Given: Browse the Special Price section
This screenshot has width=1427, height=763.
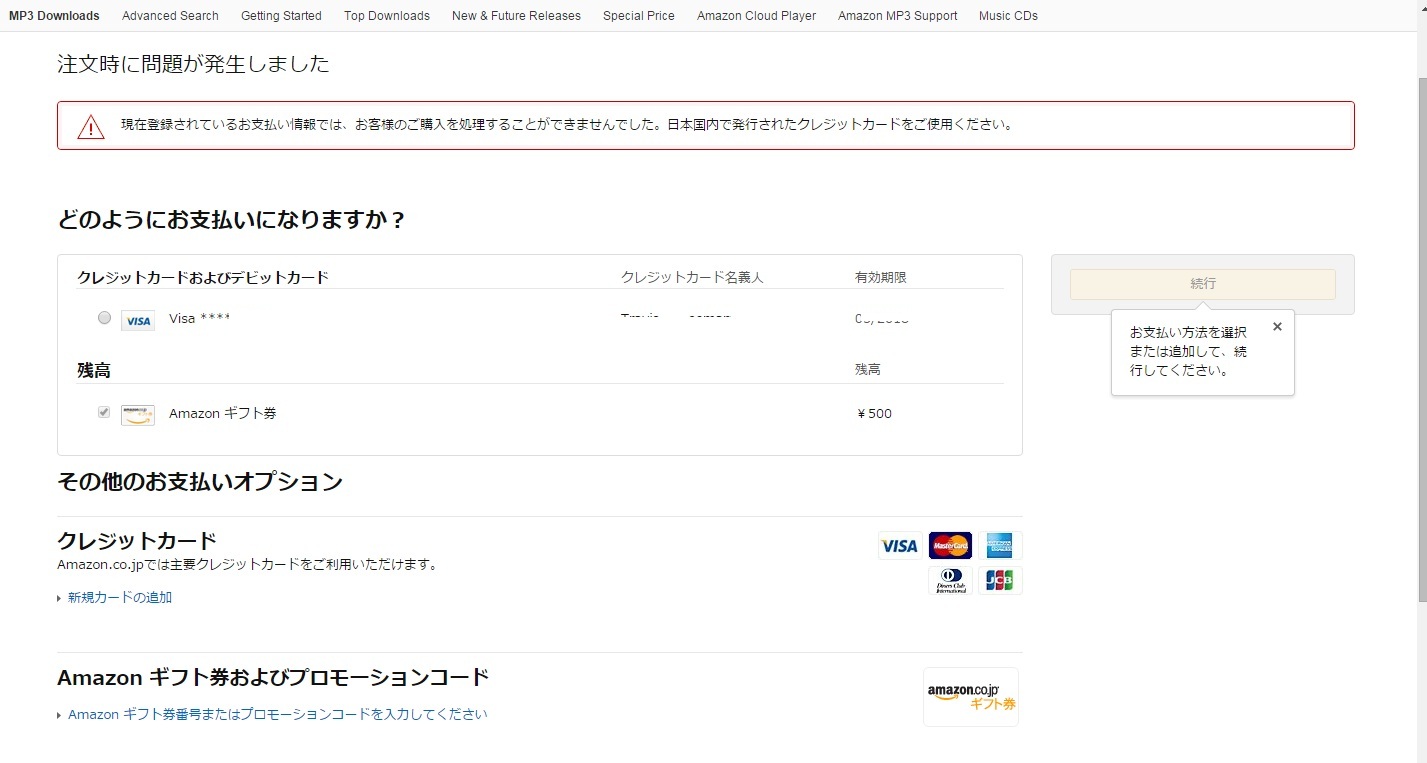Looking at the screenshot, I should [639, 16].
